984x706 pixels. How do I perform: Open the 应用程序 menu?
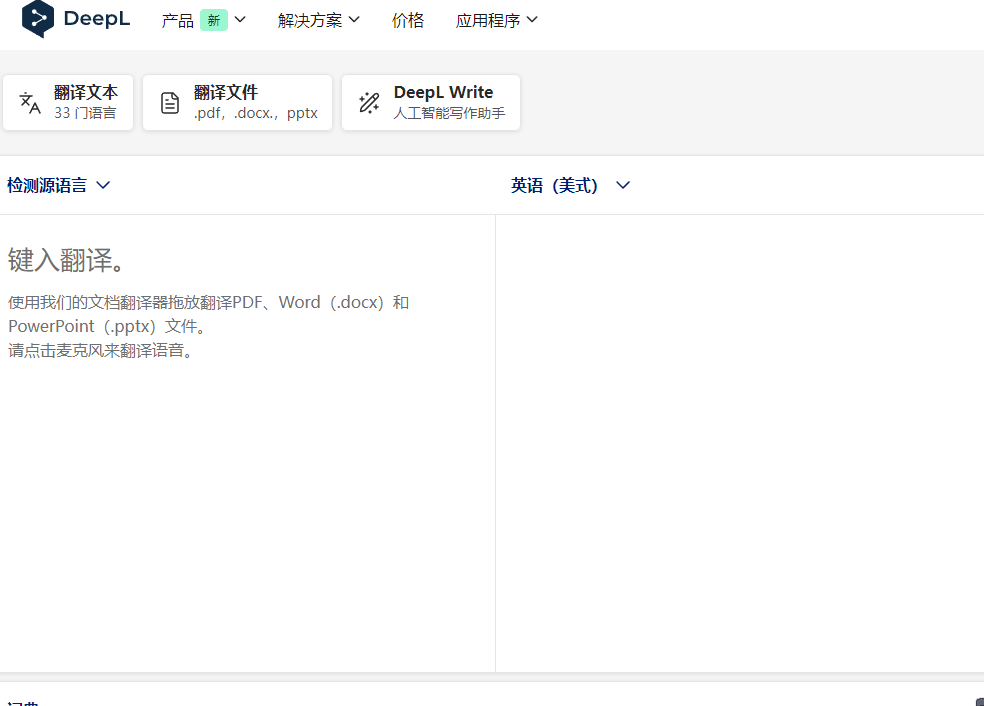496,20
